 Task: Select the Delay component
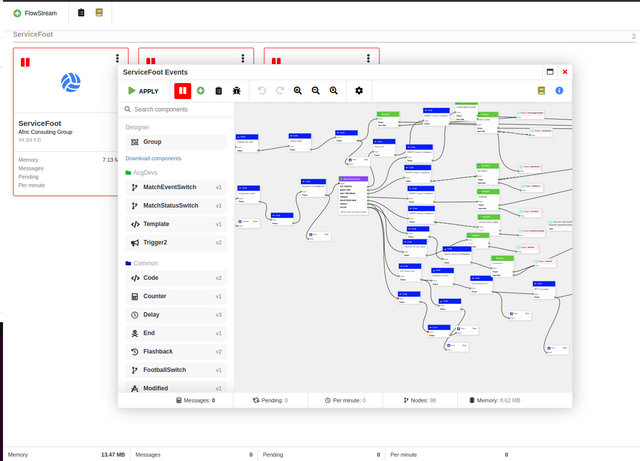click(176, 315)
